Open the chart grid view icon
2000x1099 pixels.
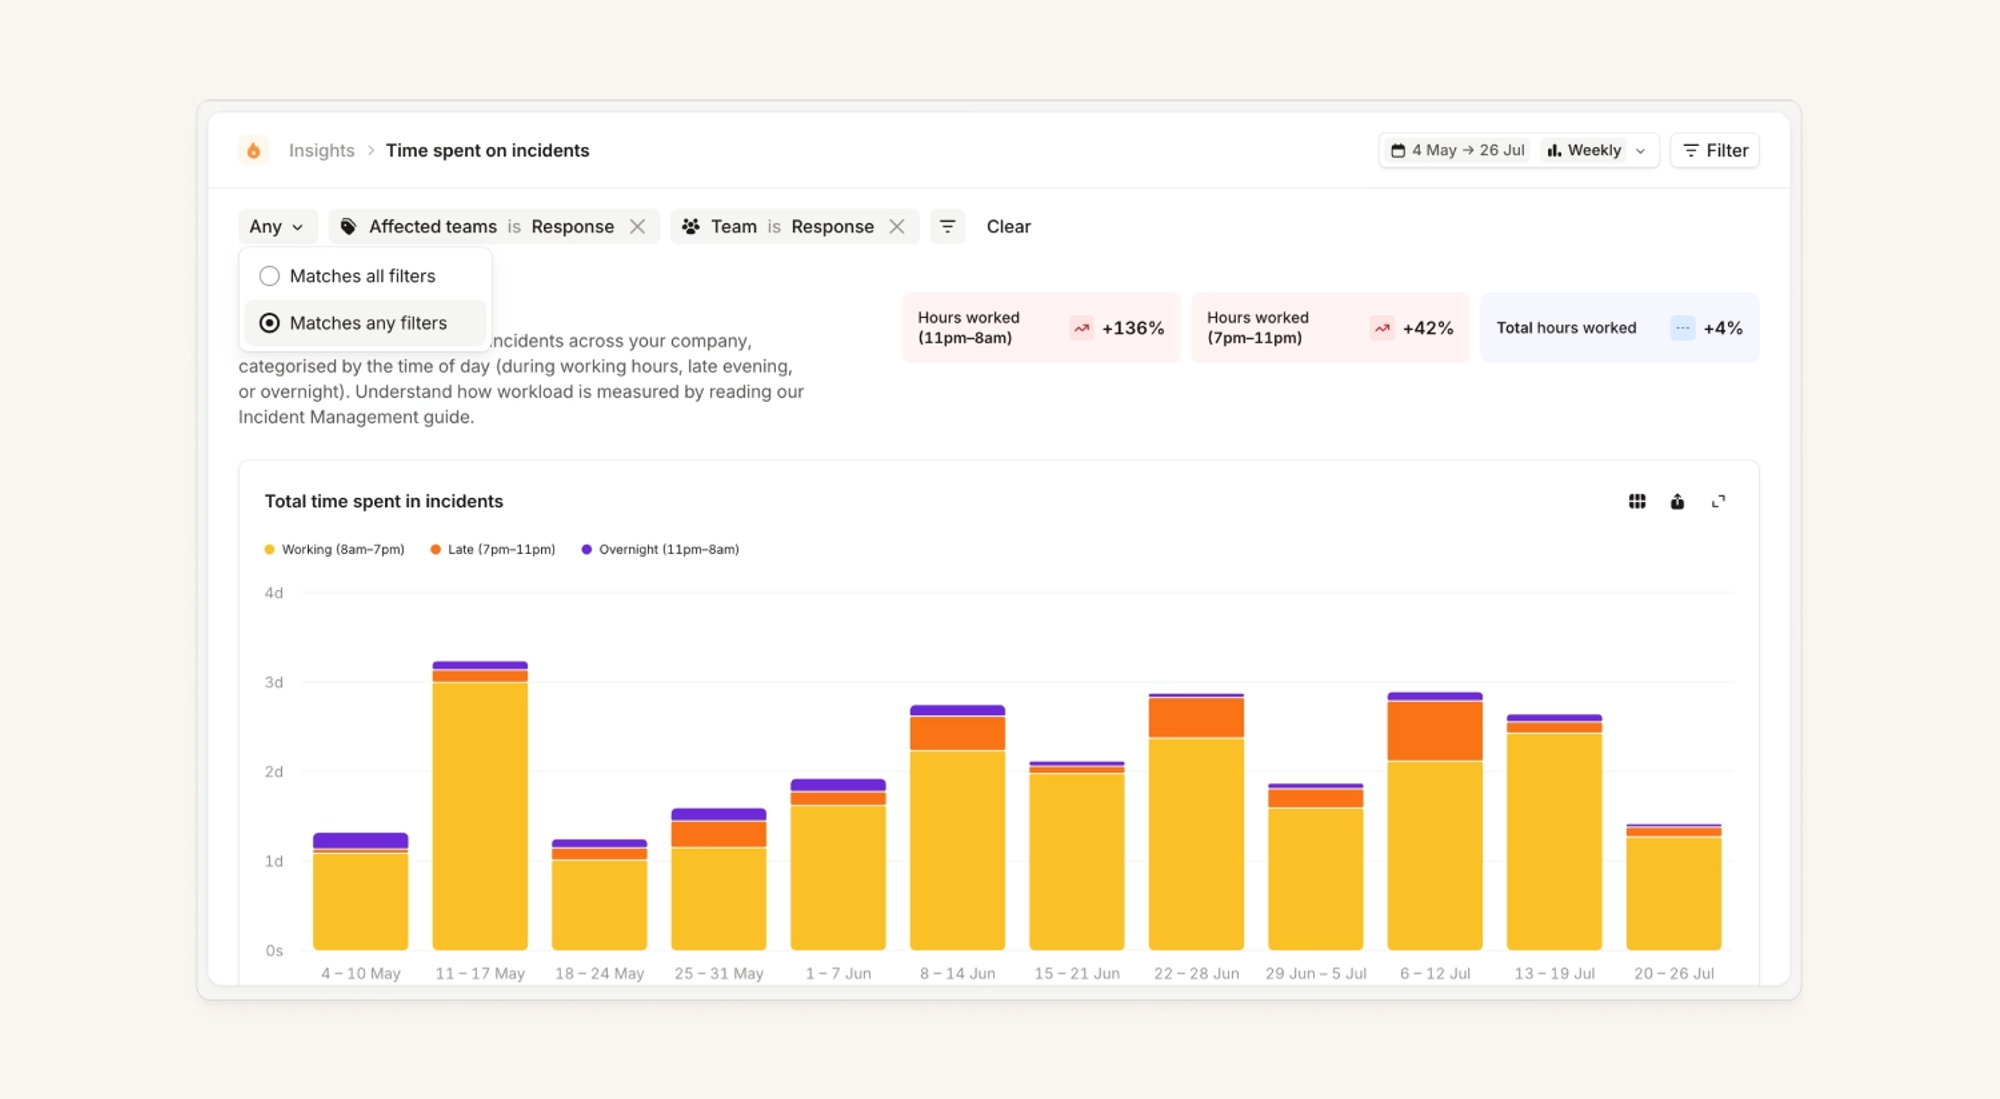point(1637,502)
